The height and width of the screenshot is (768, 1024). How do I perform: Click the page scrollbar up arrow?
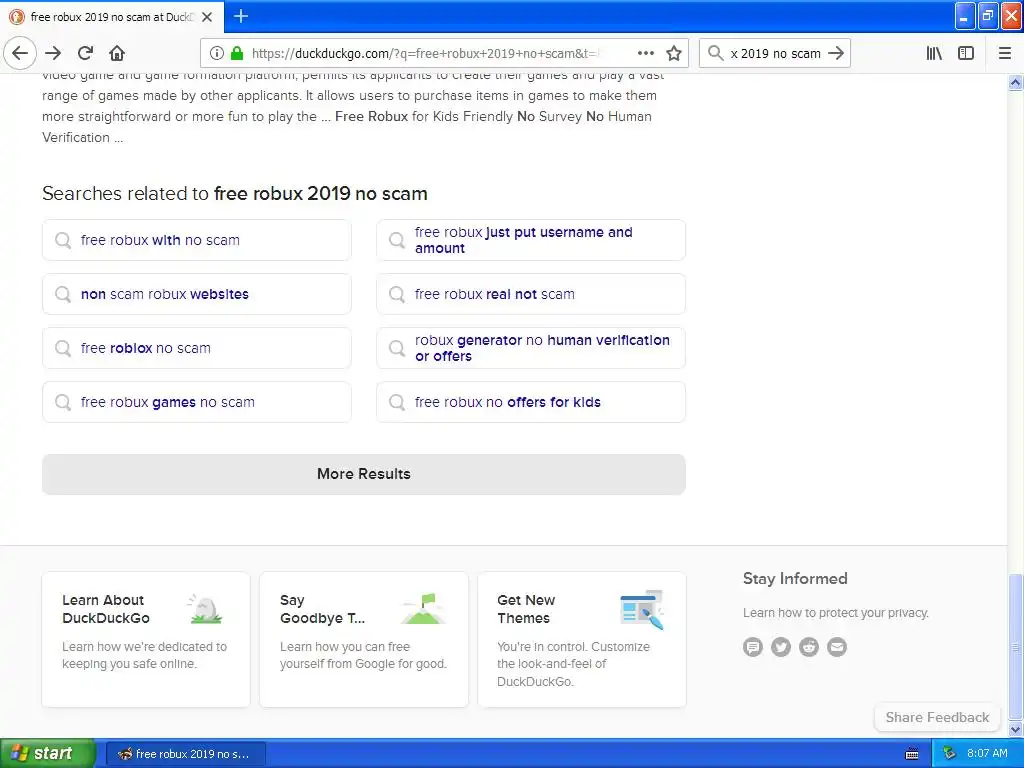[x=1016, y=82]
